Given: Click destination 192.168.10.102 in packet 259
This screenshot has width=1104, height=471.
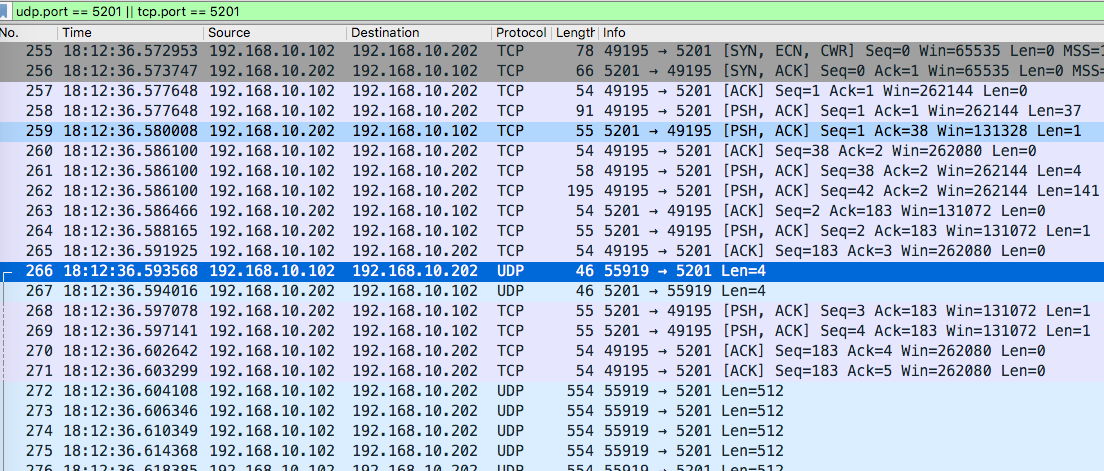Looking at the screenshot, I should [x=415, y=130].
